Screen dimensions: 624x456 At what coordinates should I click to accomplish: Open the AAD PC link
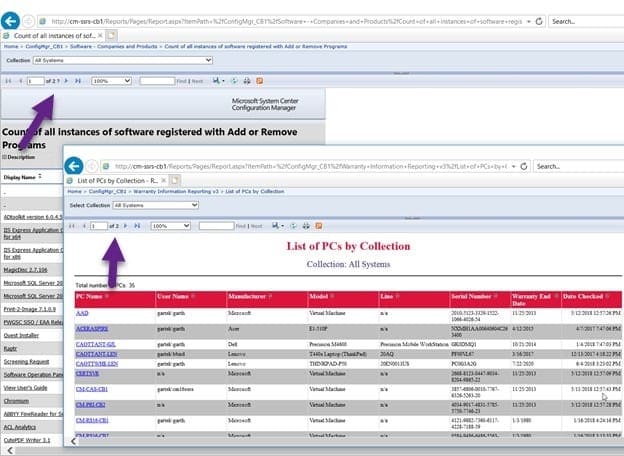(x=82, y=313)
